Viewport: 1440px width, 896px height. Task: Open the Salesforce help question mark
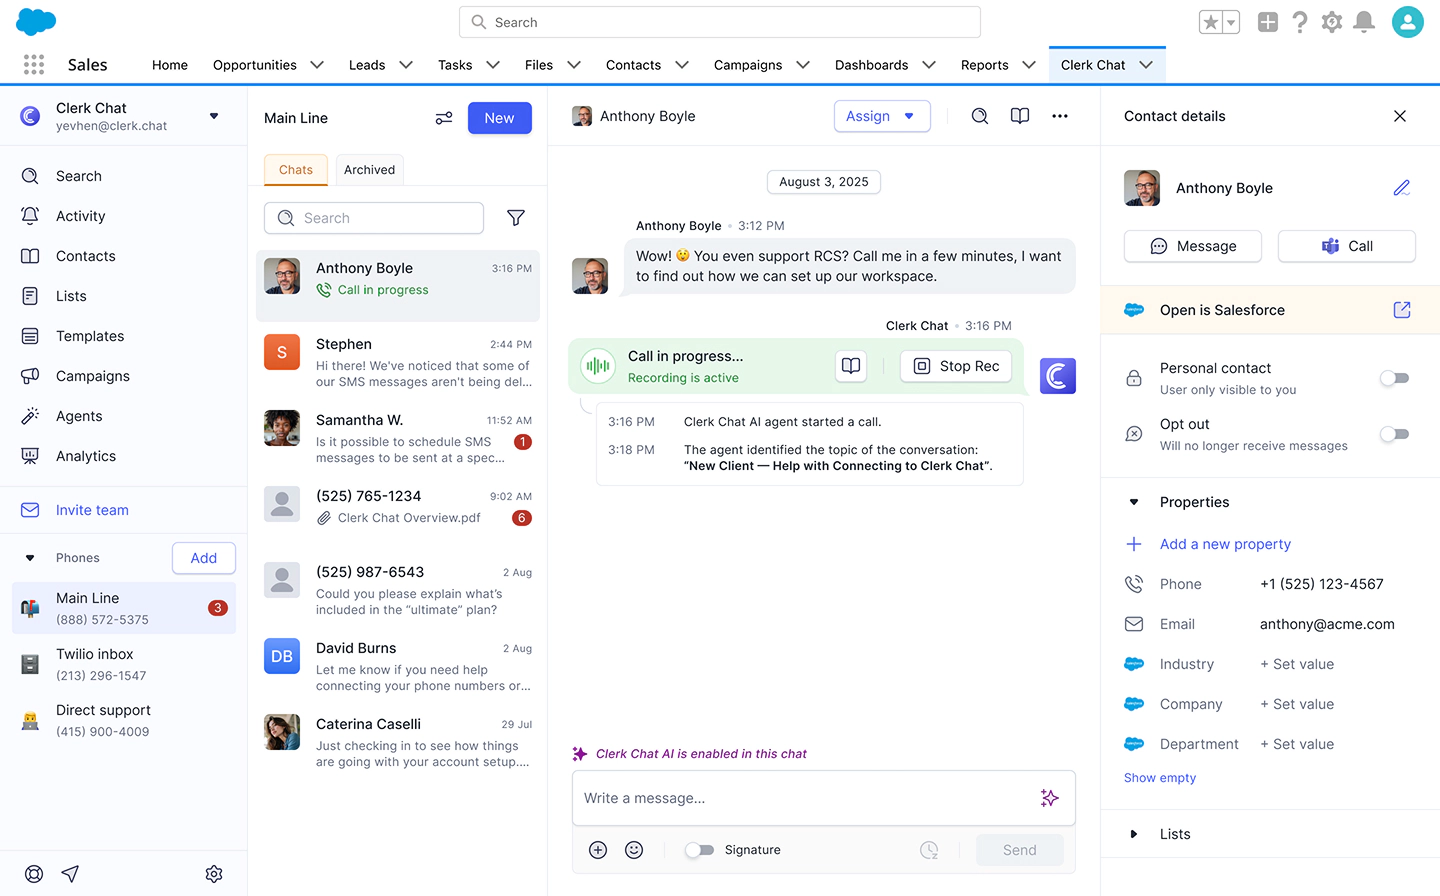pyautogui.click(x=1300, y=22)
